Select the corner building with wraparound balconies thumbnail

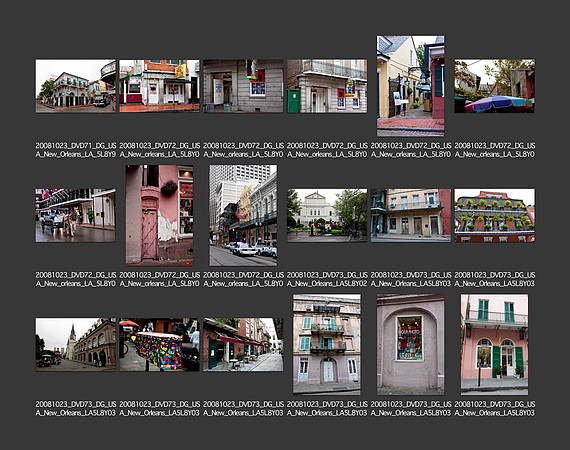click(76, 86)
